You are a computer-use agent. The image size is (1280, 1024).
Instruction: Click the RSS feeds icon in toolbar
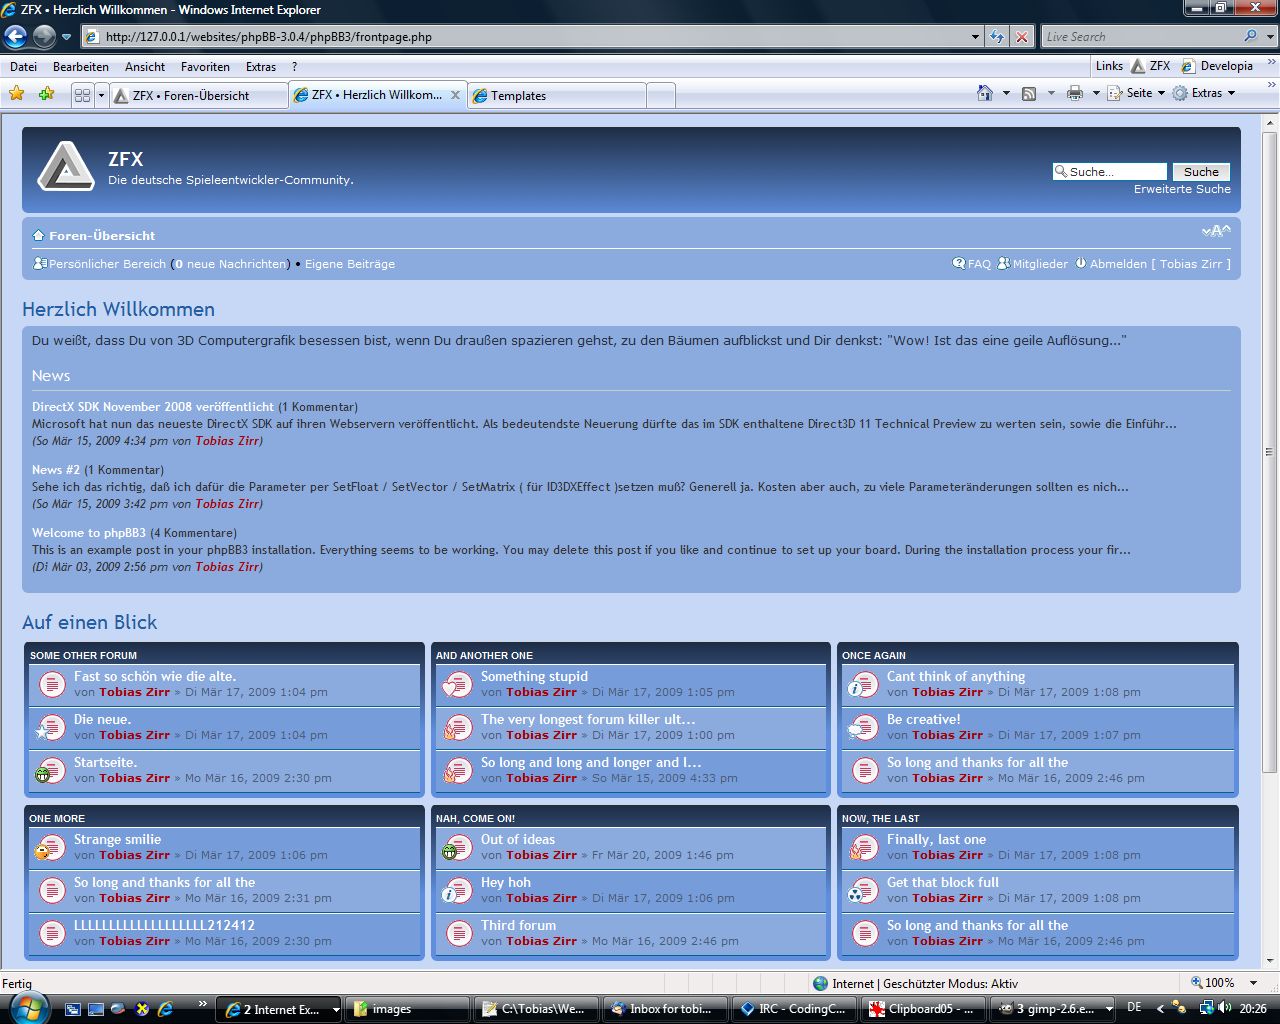click(x=1029, y=93)
